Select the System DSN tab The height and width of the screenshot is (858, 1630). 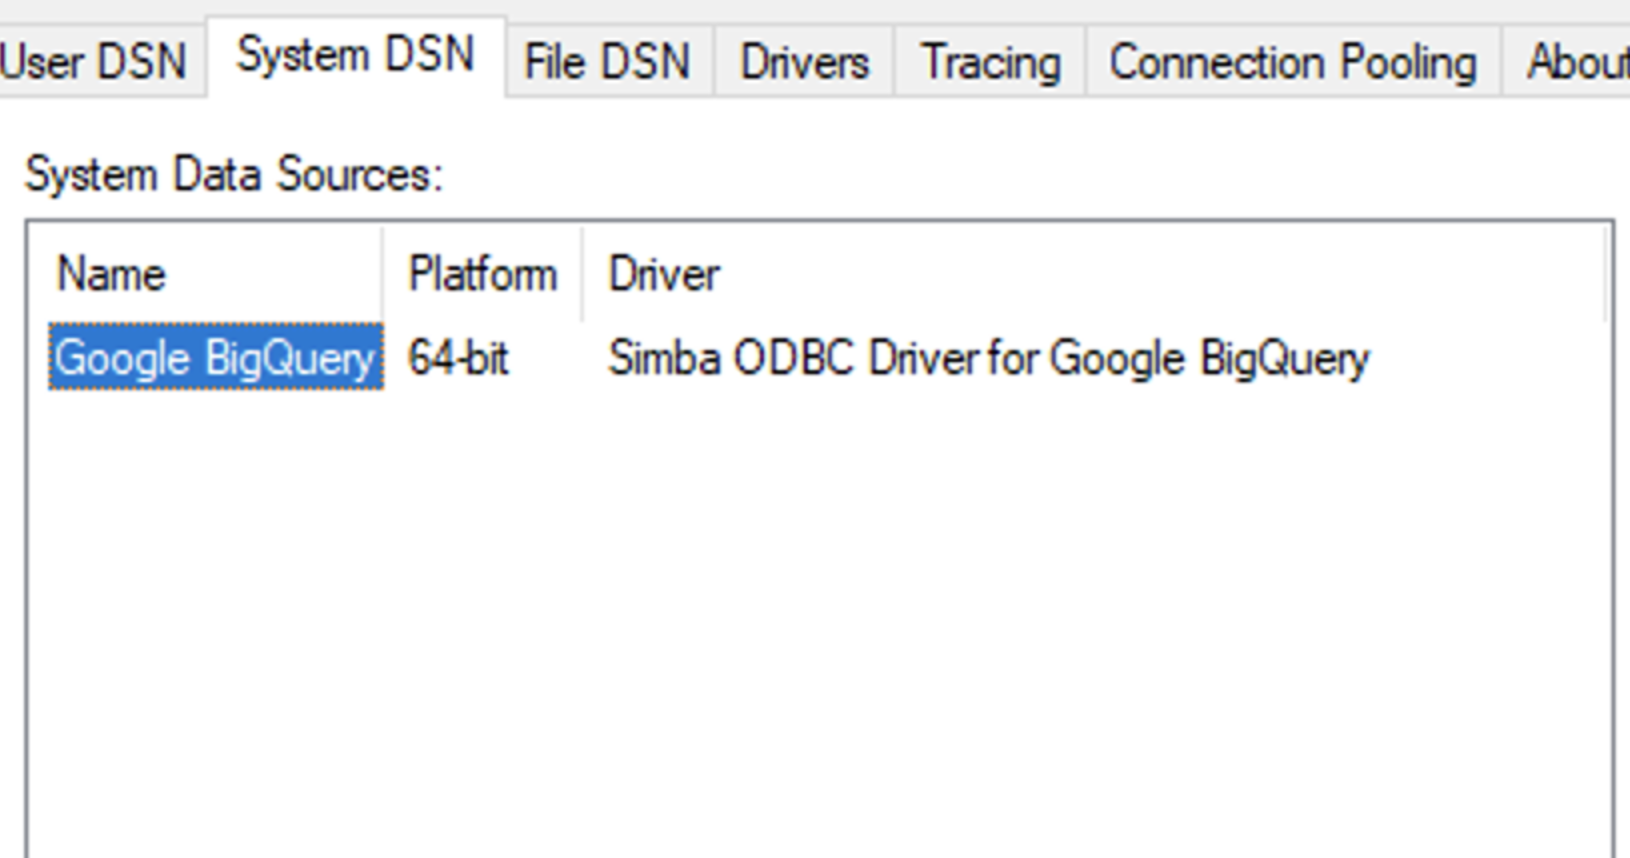pyautogui.click(x=356, y=56)
